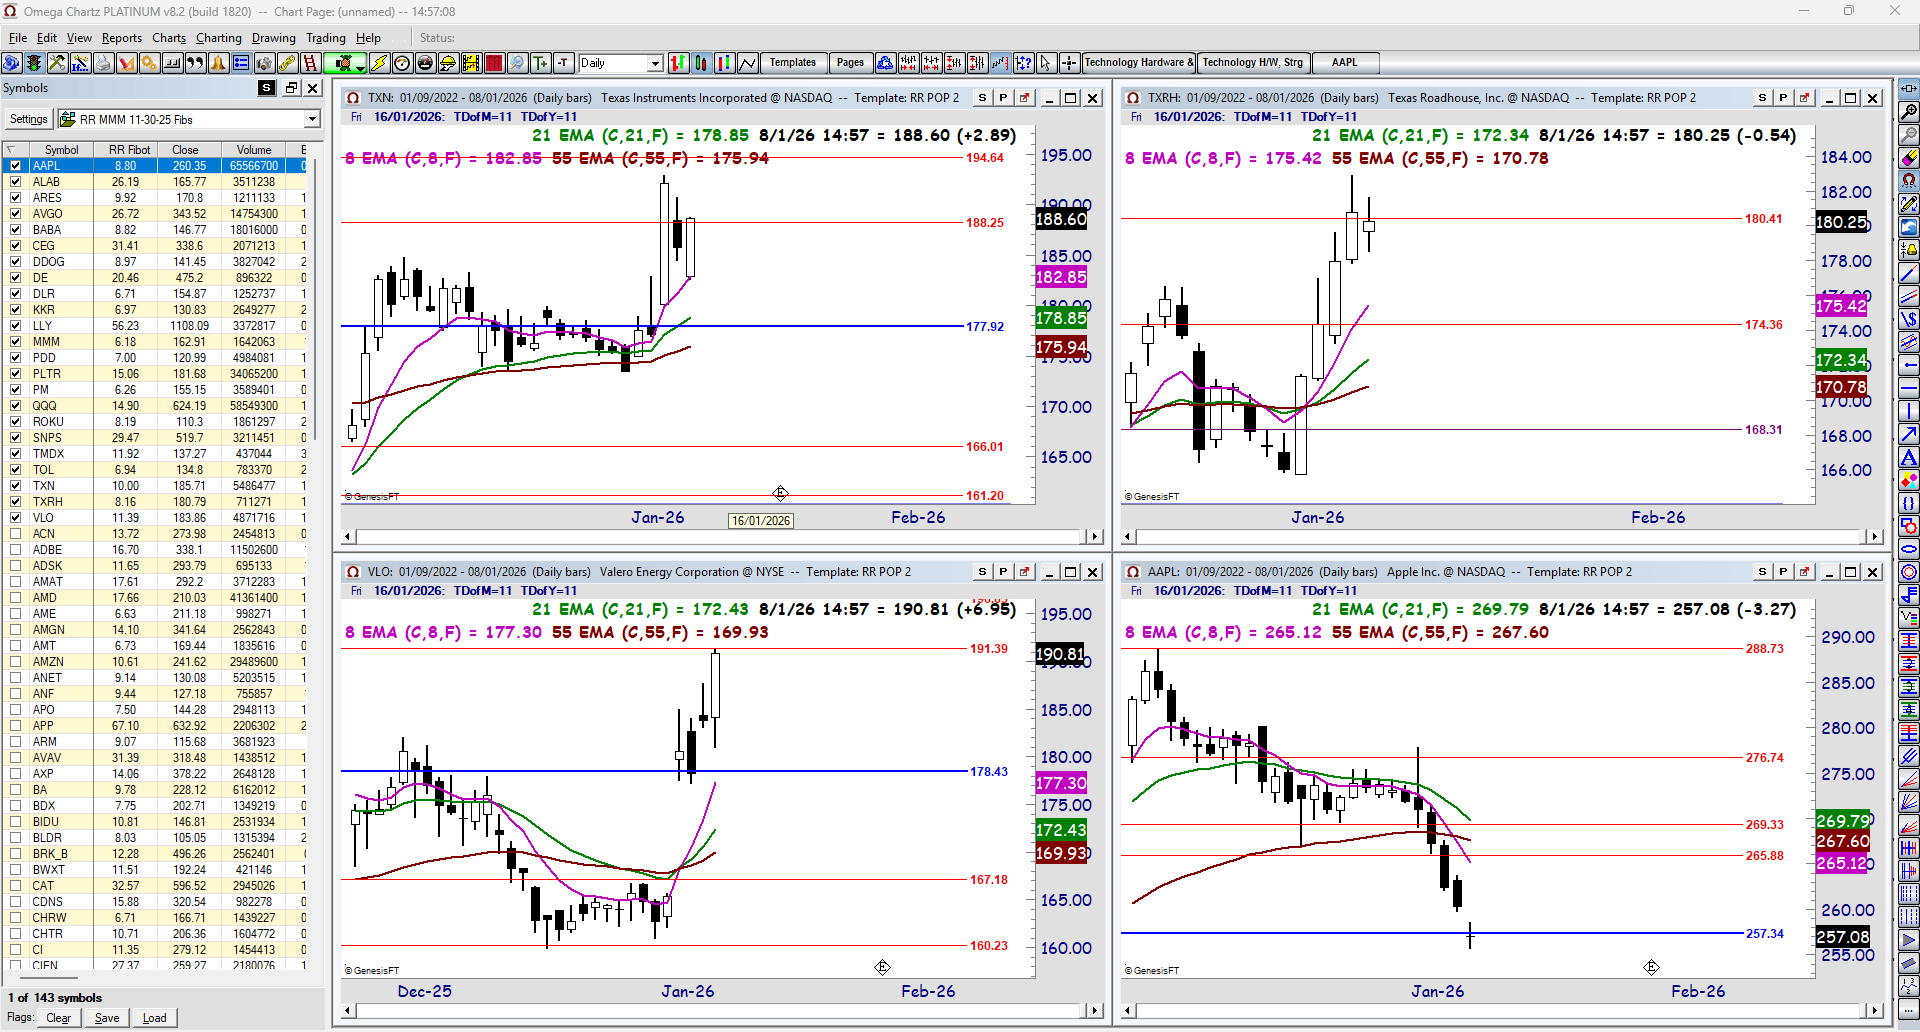Open the RR MMM 11-30-25 Fibs list dropdown

(312, 120)
